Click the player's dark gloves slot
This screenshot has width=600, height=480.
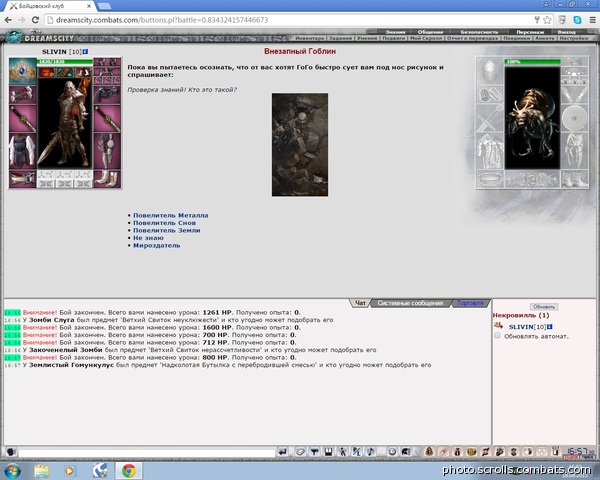107,95
